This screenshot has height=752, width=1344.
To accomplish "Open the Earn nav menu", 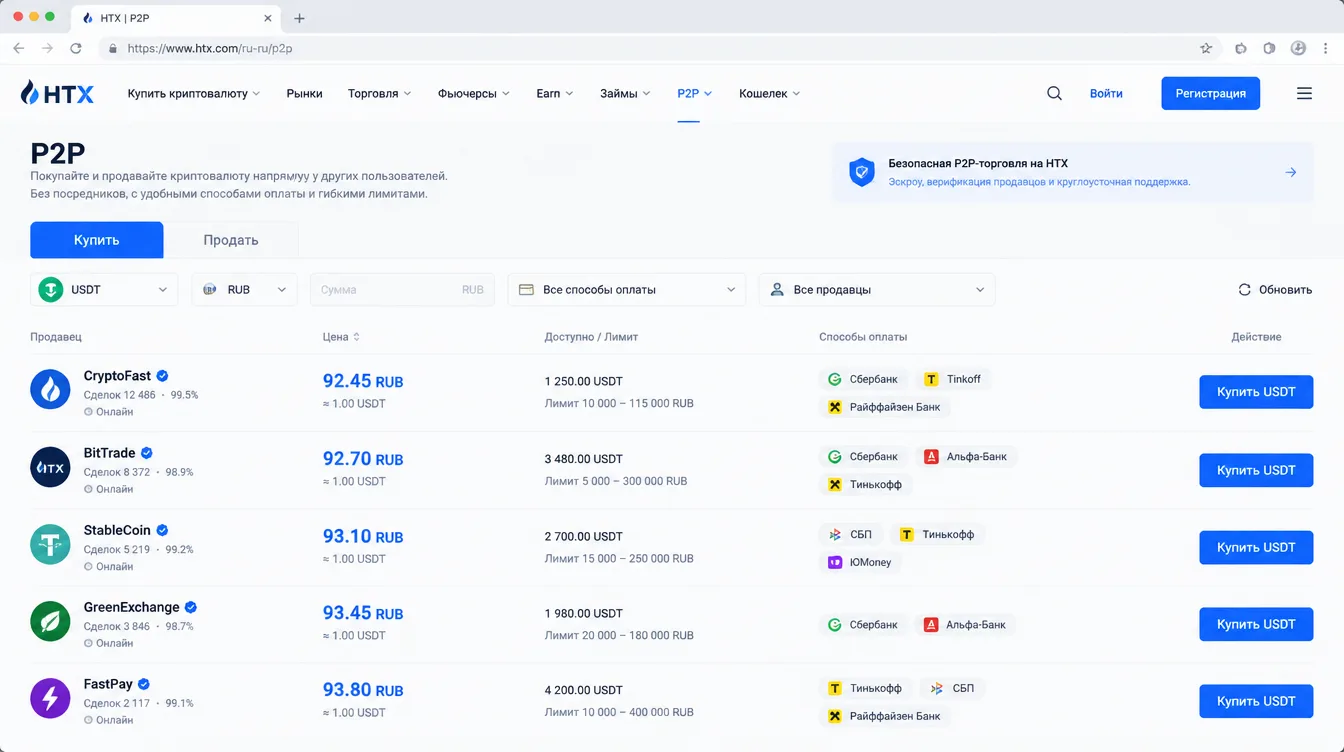I will [555, 93].
